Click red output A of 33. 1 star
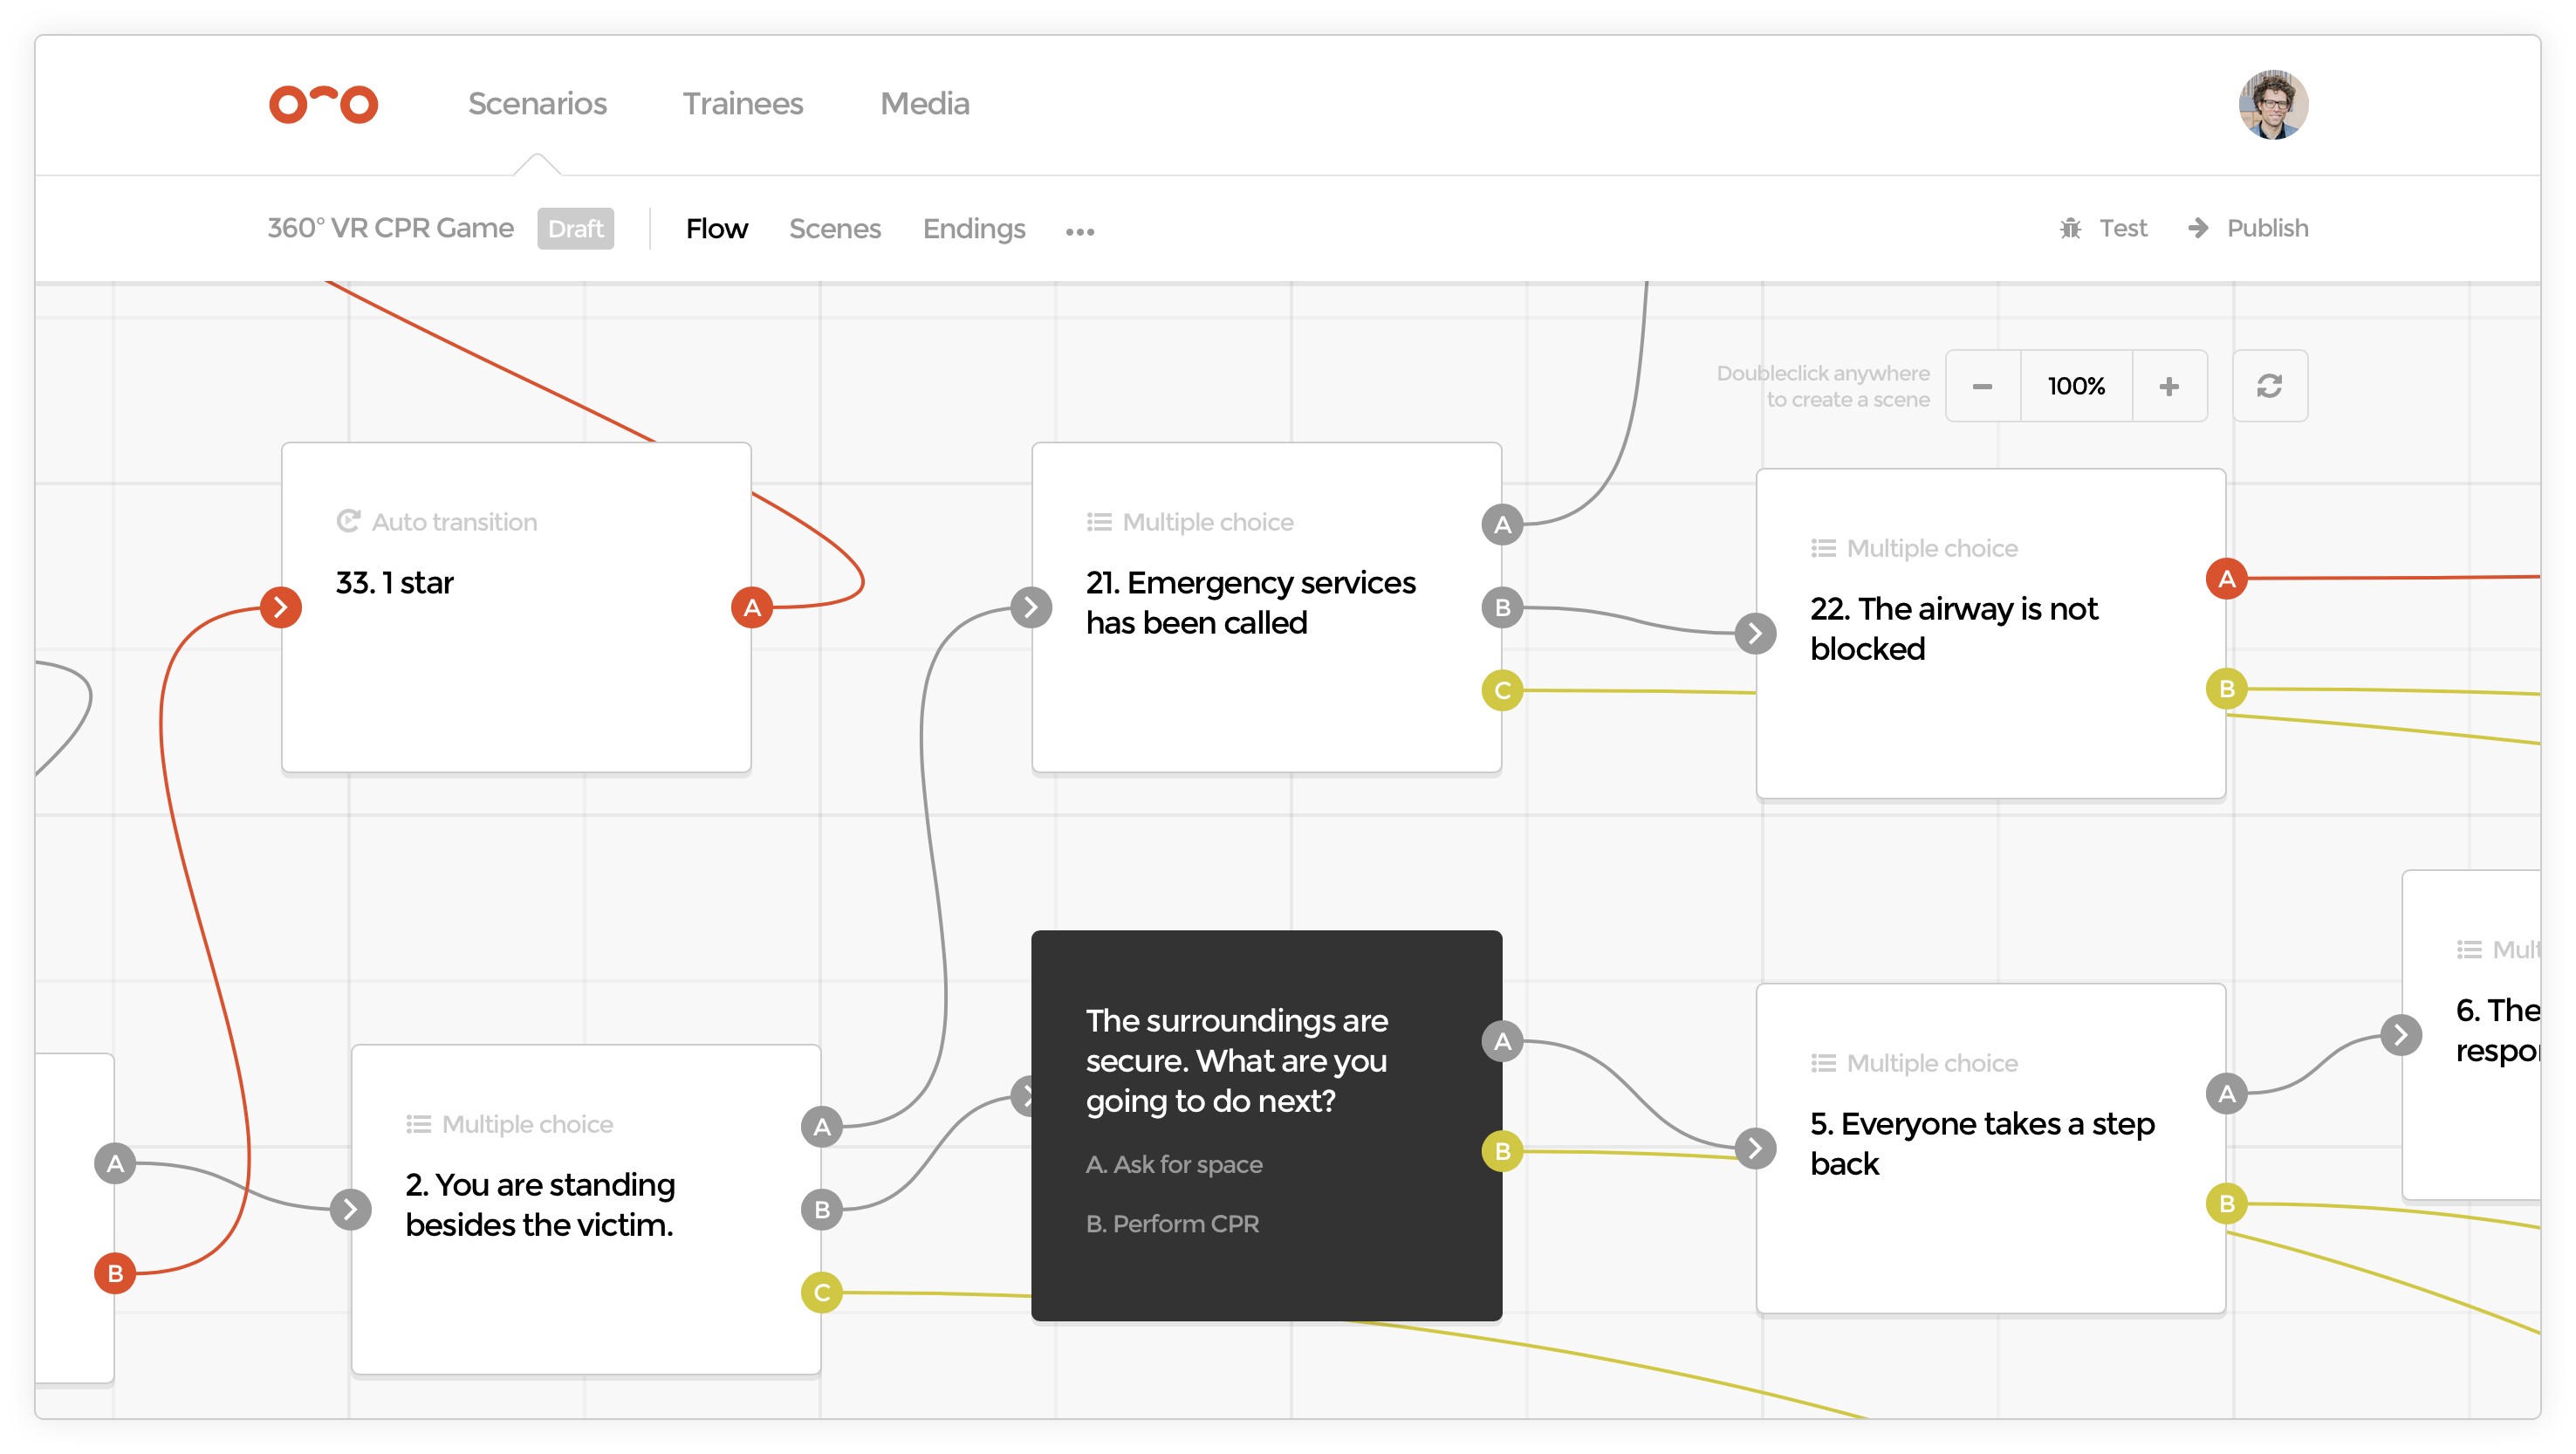Screen dimensions: 2576x1454 (752, 607)
